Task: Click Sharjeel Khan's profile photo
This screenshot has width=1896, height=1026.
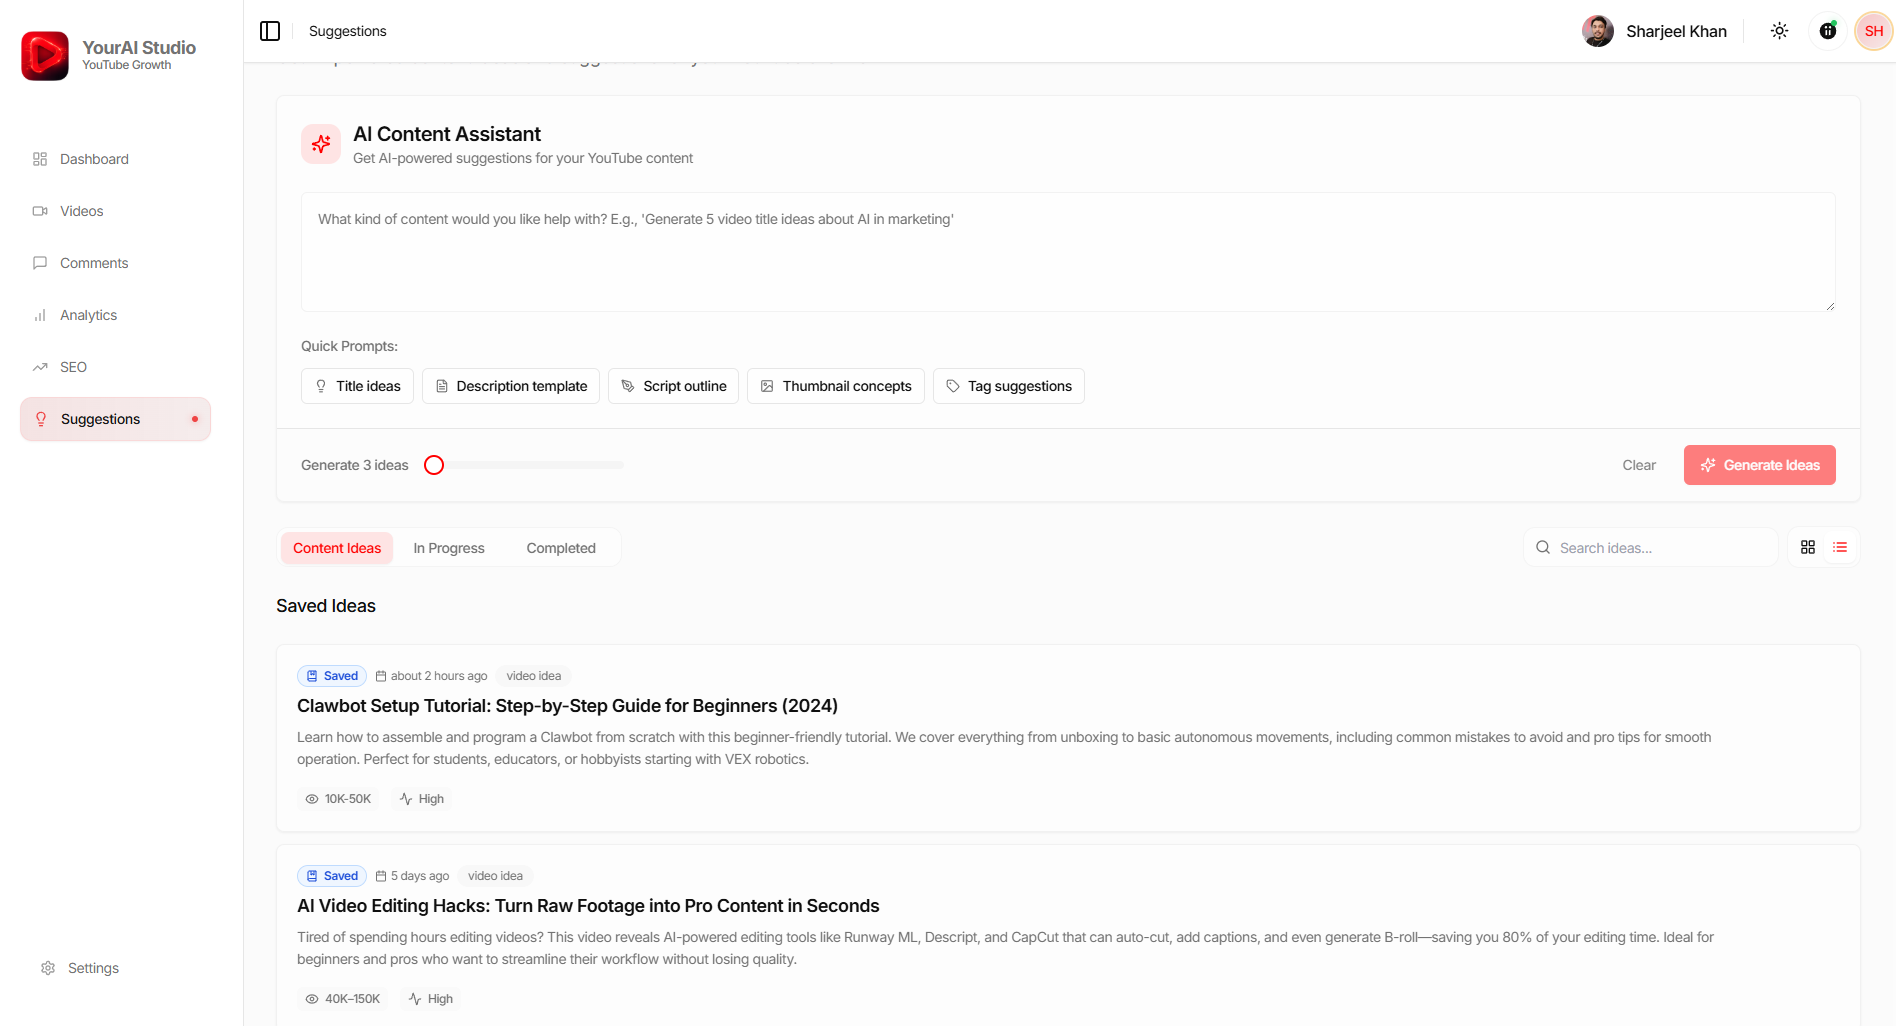Action: pos(1598,31)
